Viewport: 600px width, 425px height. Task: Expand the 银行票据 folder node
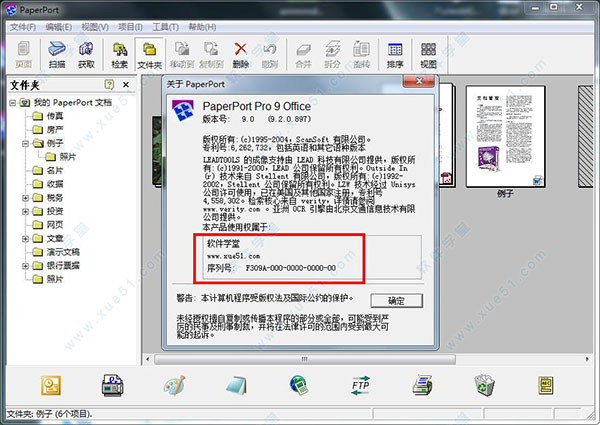25,265
